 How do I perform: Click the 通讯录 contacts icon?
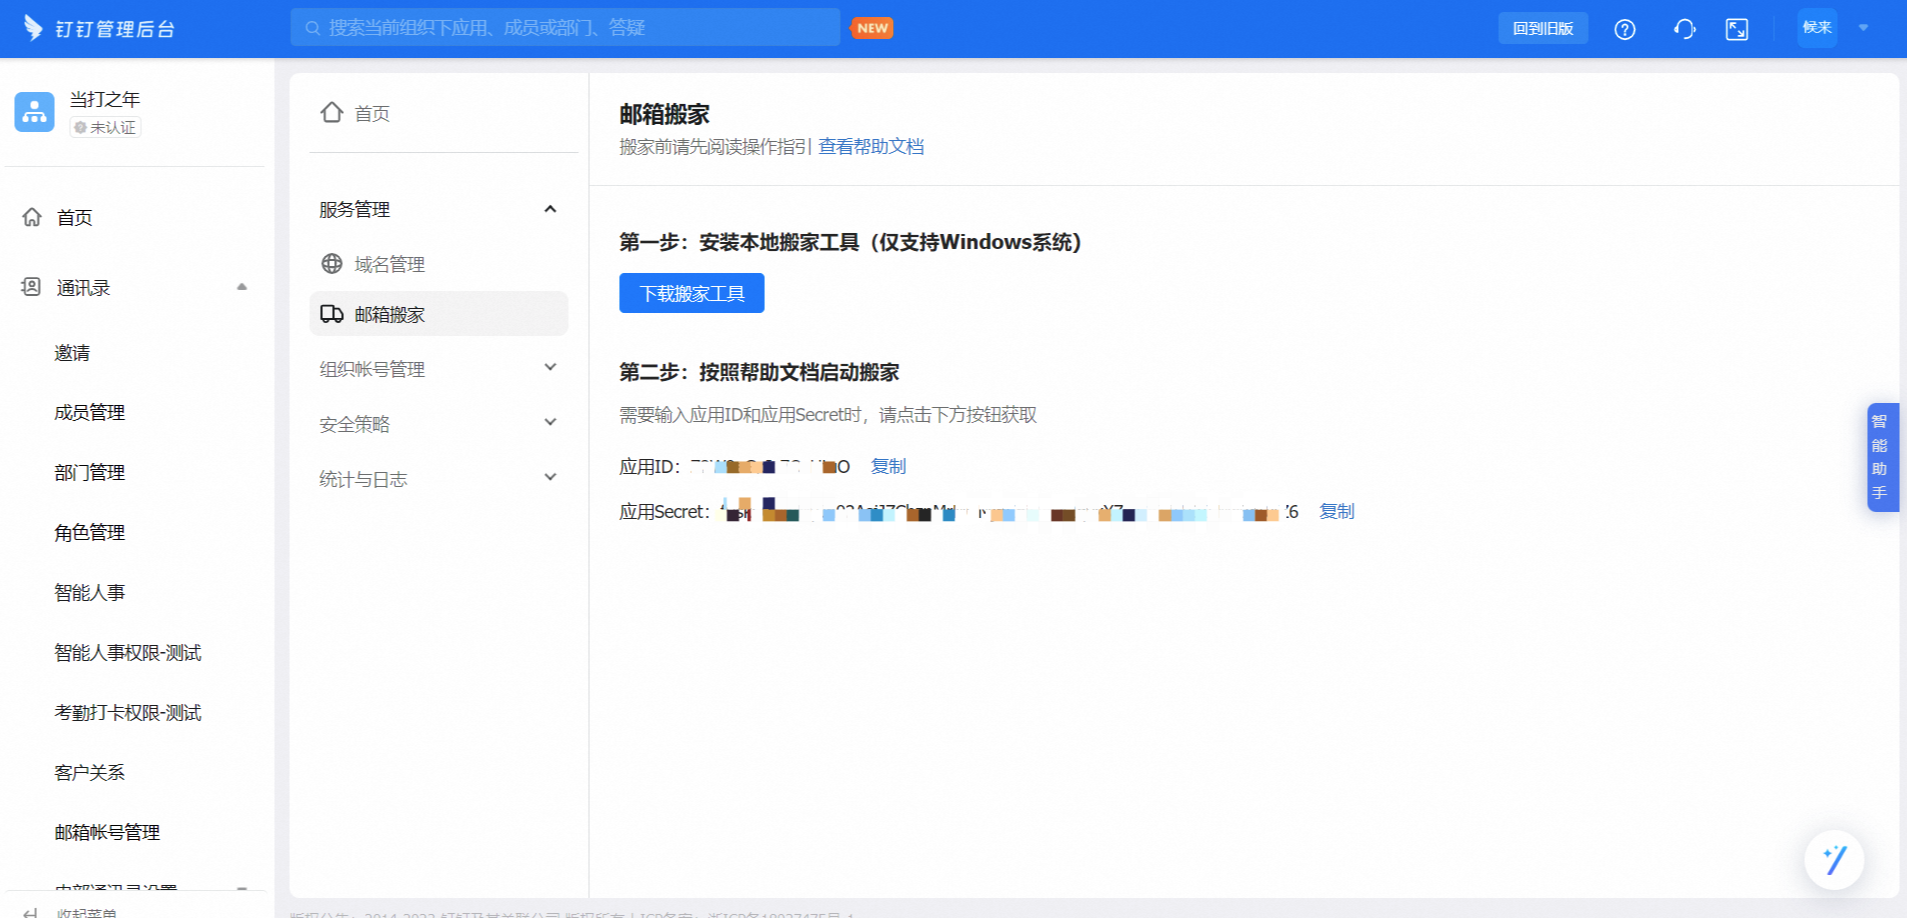(32, 287)
